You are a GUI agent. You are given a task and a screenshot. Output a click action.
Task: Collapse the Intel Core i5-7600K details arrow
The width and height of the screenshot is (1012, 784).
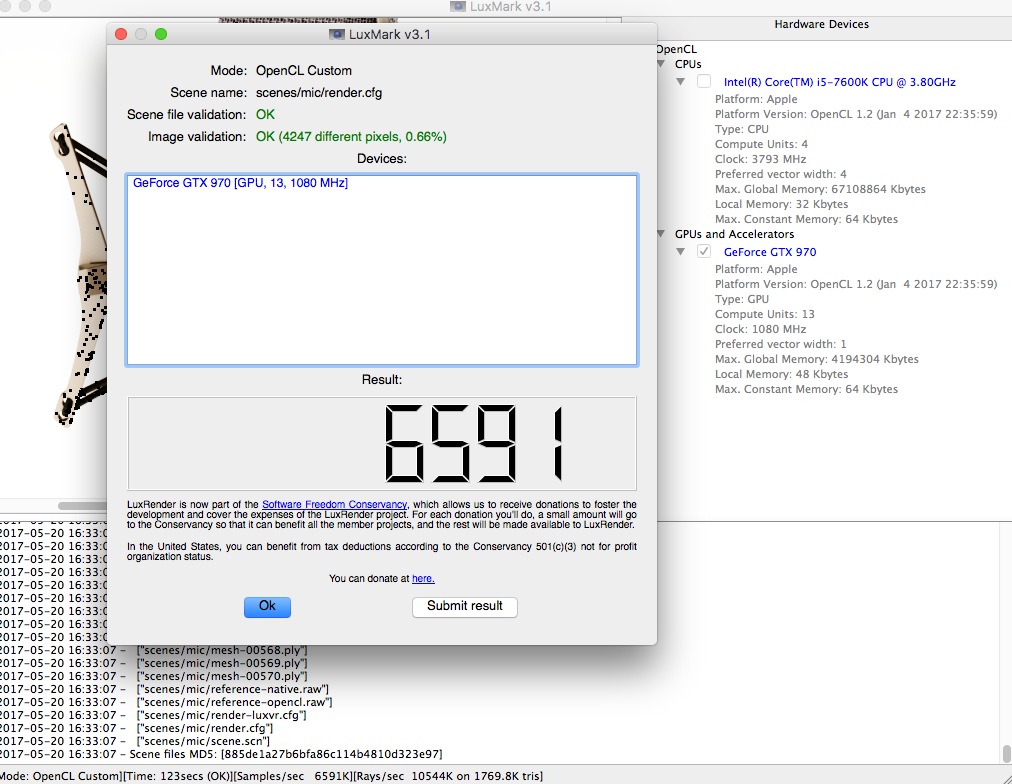click(x=681, y=82)
